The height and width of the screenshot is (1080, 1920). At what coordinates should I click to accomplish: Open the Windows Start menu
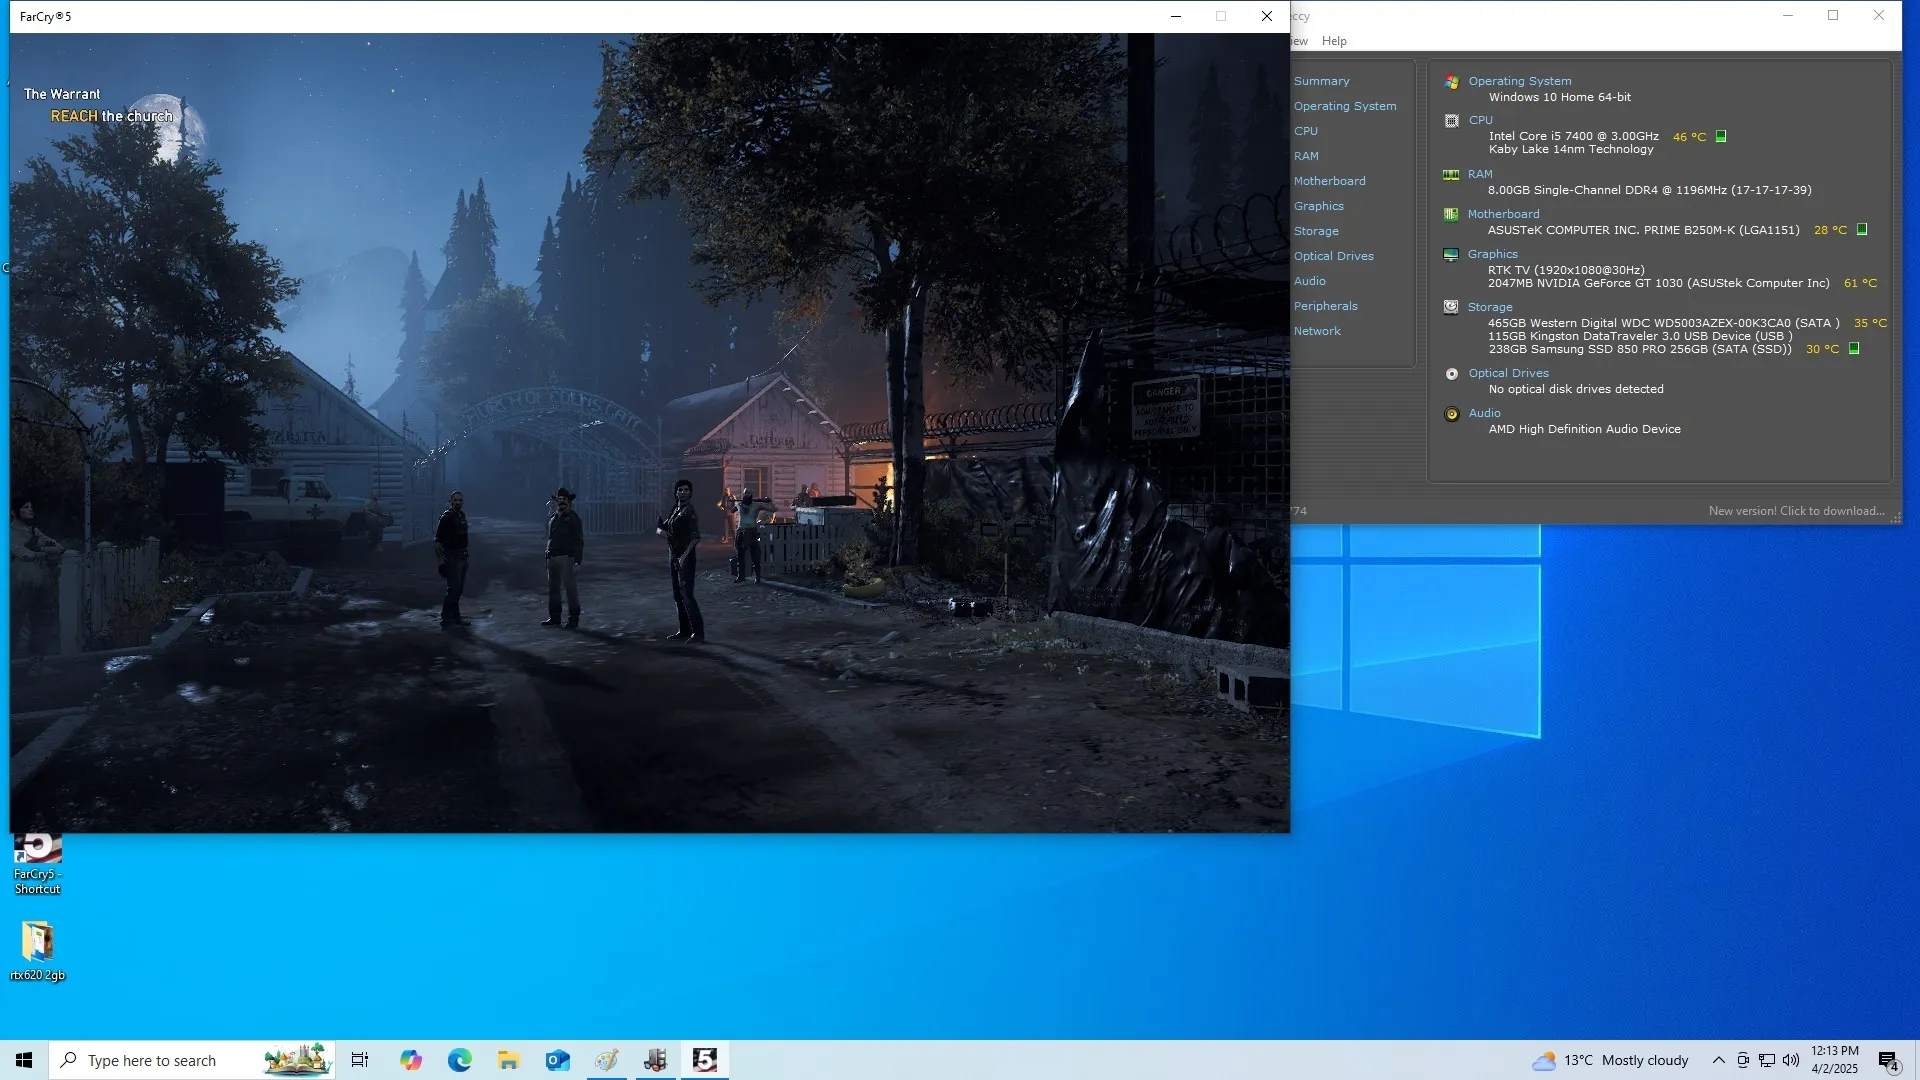point(24,1060)
